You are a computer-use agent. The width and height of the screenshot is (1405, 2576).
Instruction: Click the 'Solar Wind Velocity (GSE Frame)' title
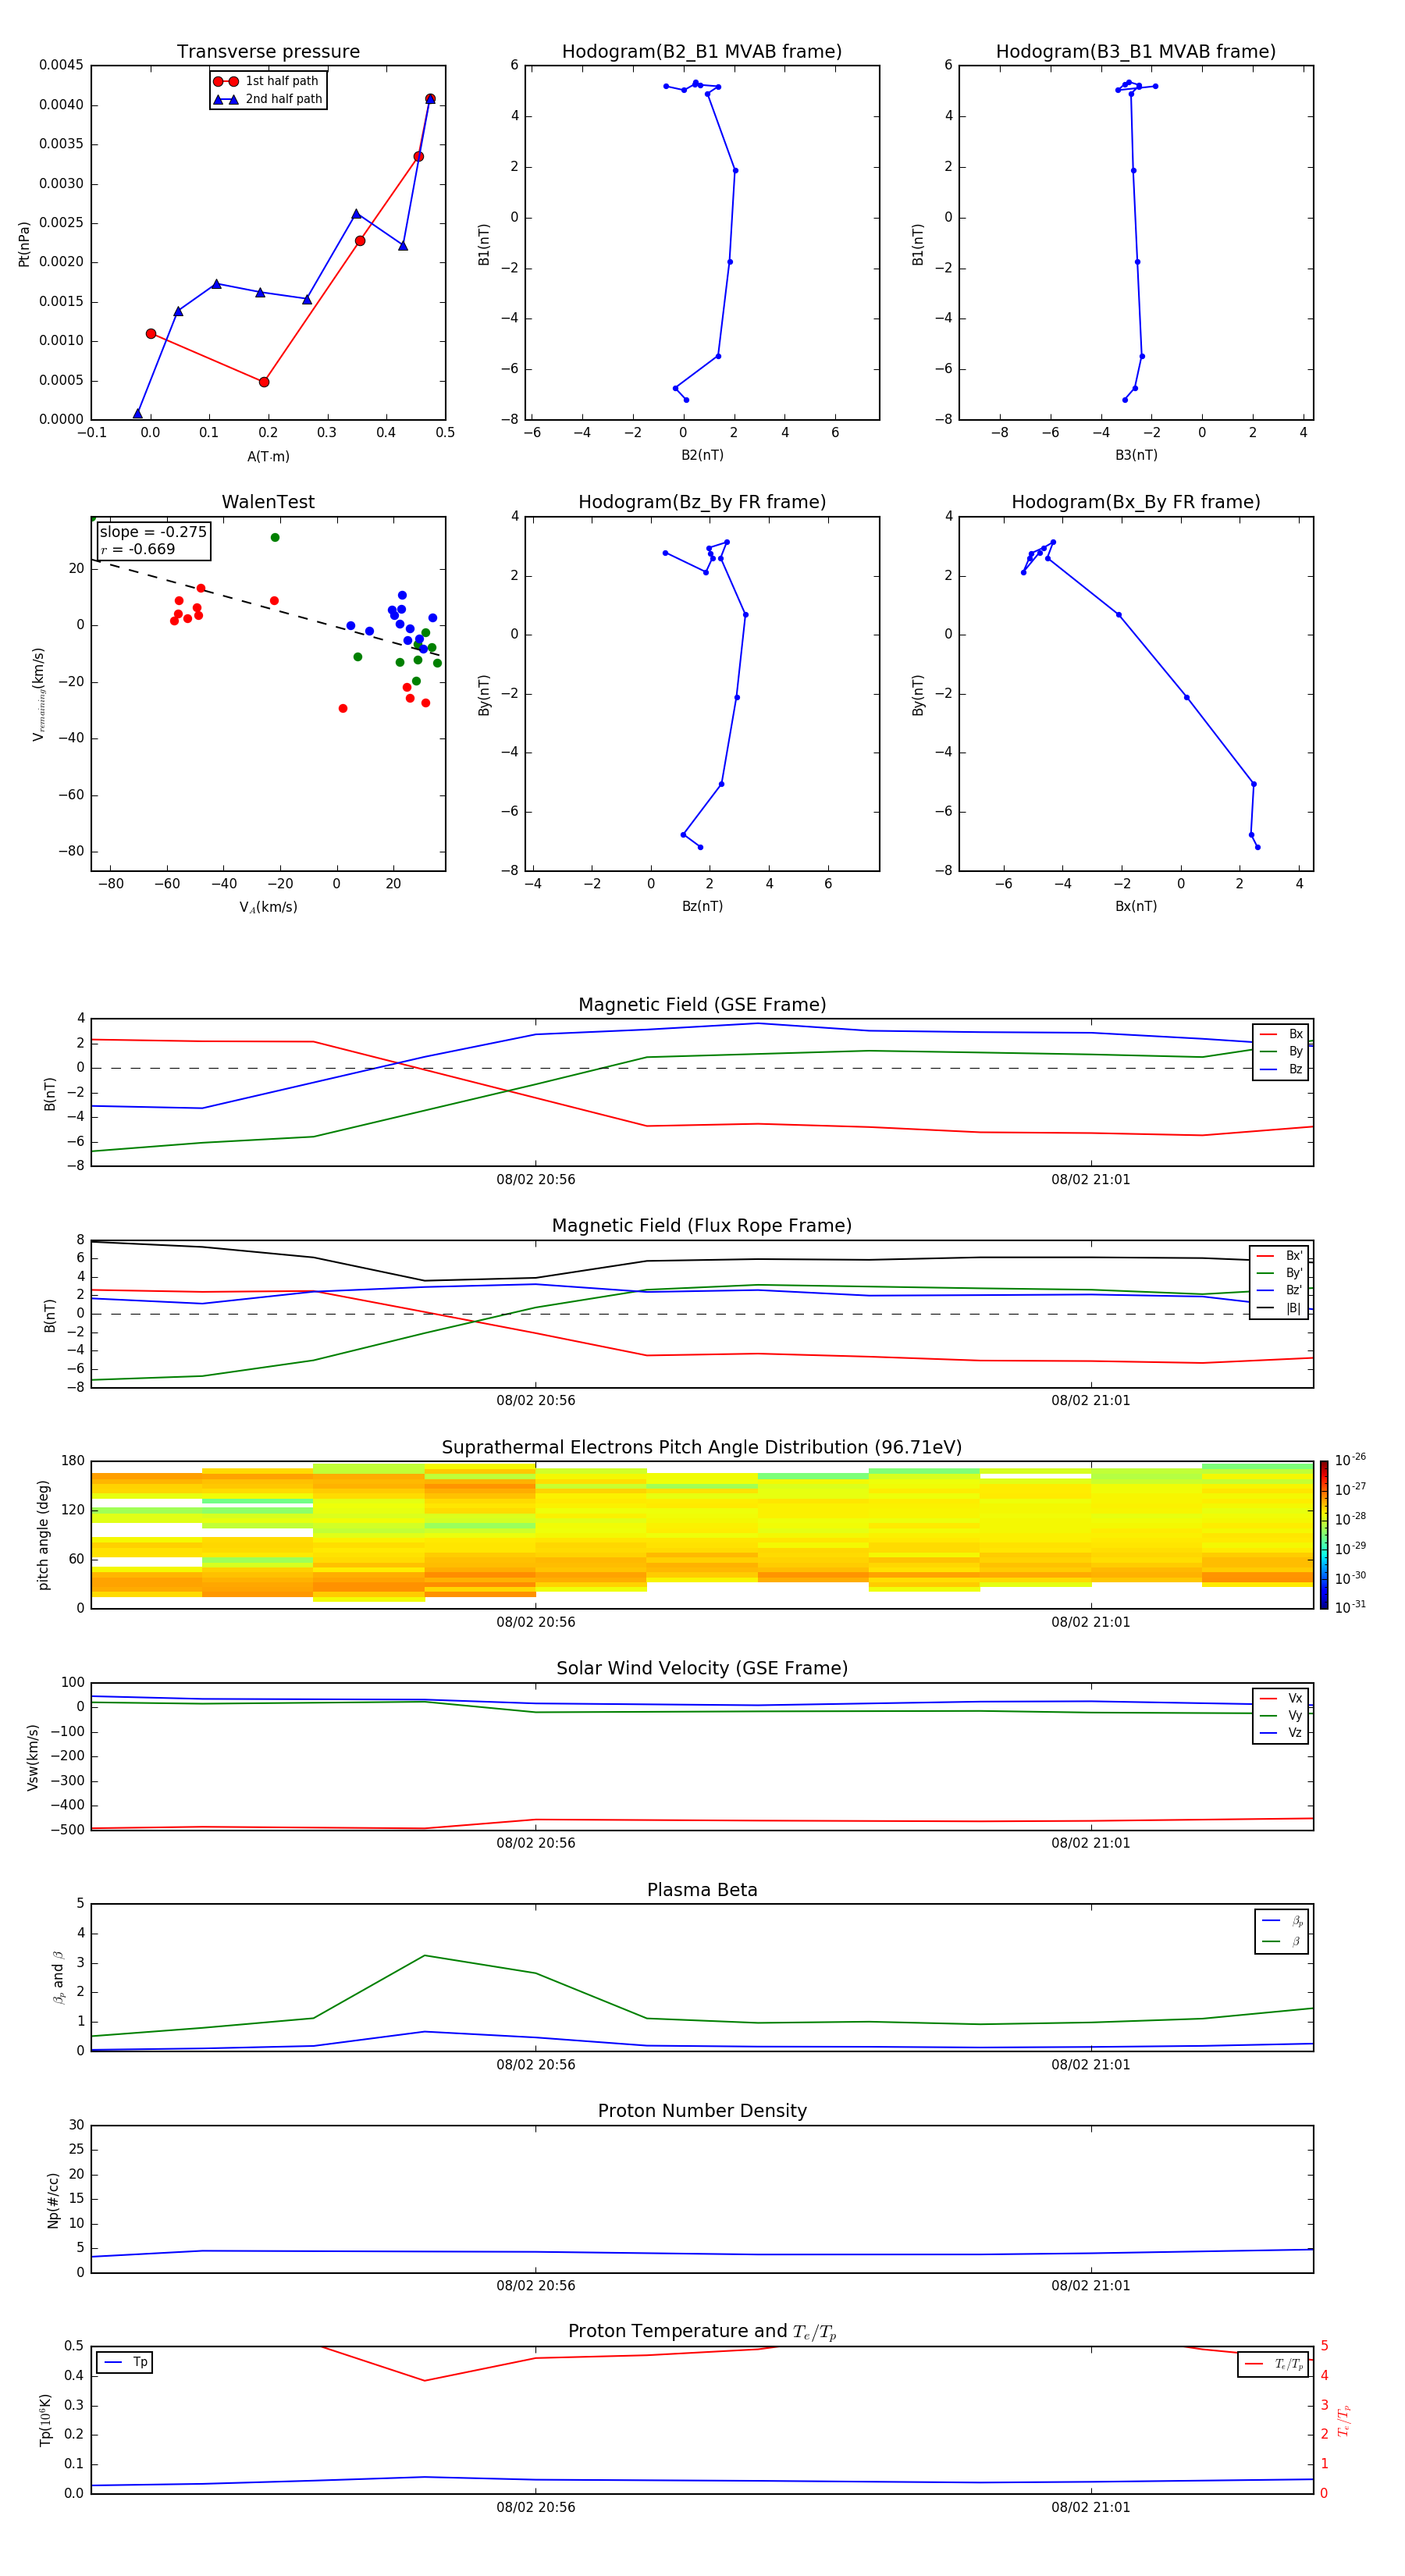pyautogui.click(x=702, y=1668)
